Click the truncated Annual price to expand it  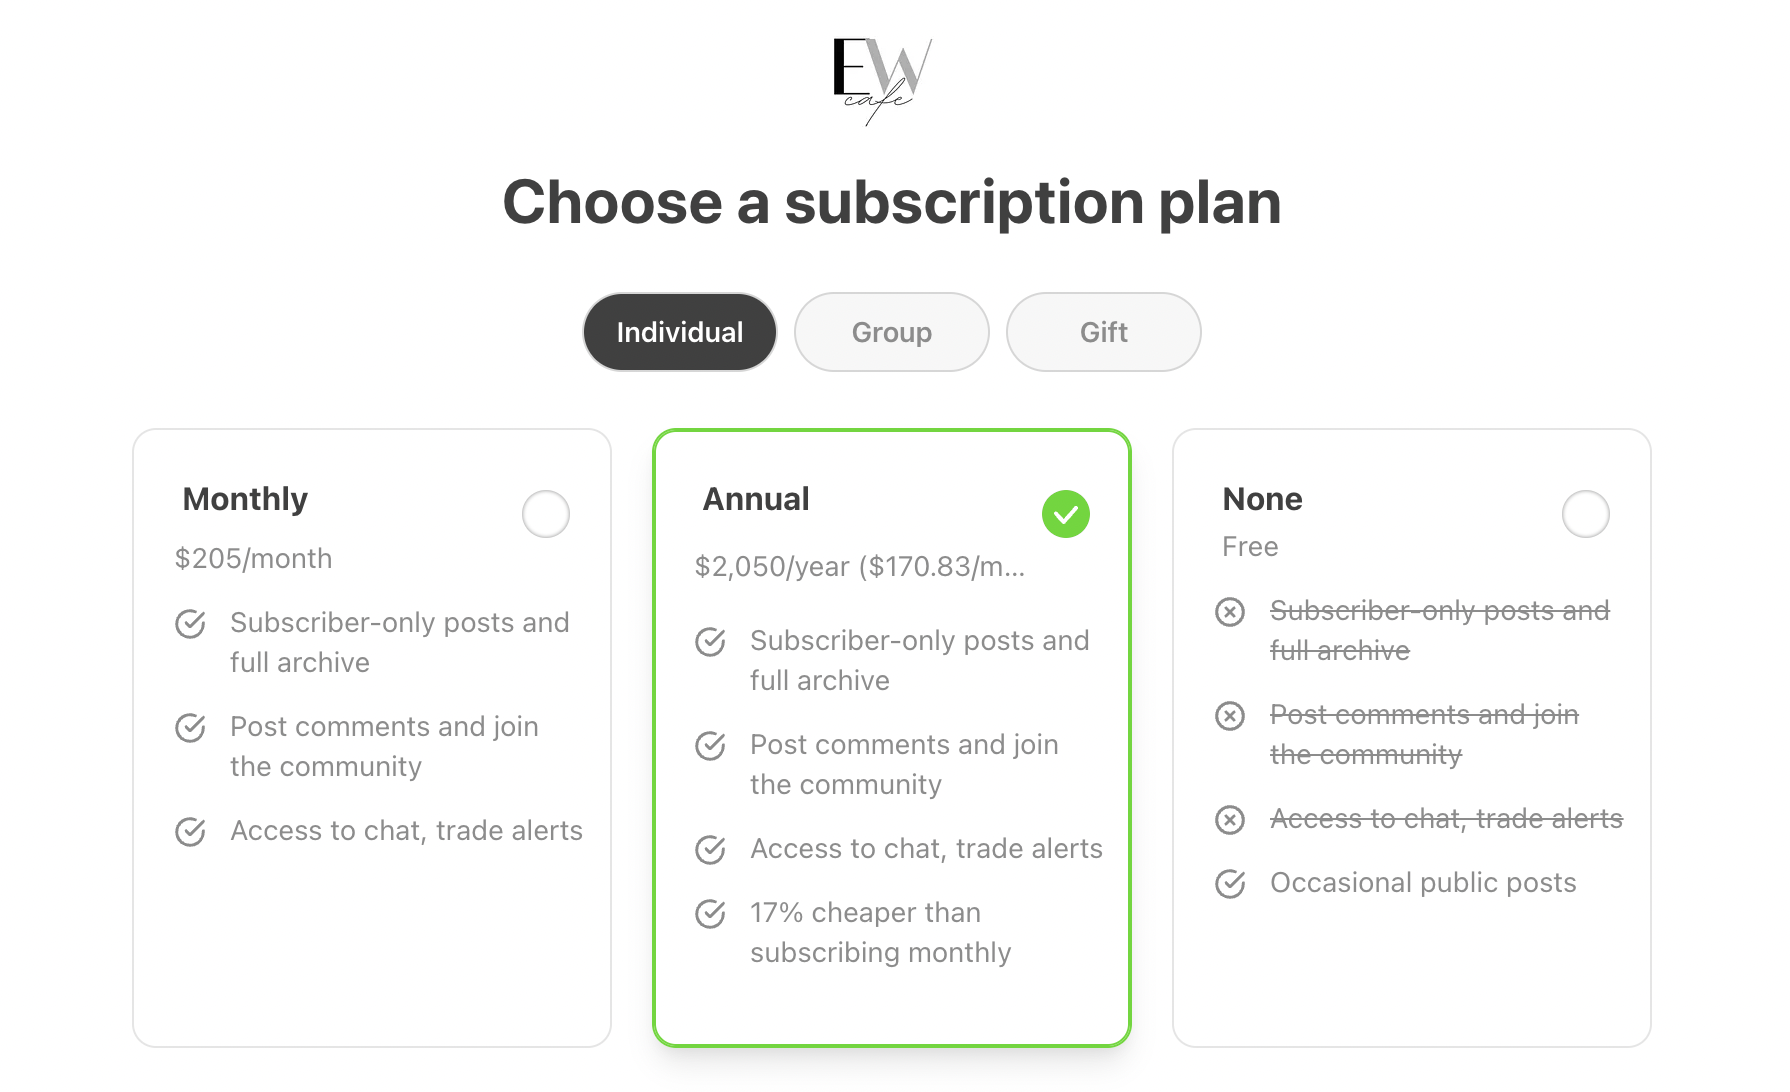tap(862, 568)
